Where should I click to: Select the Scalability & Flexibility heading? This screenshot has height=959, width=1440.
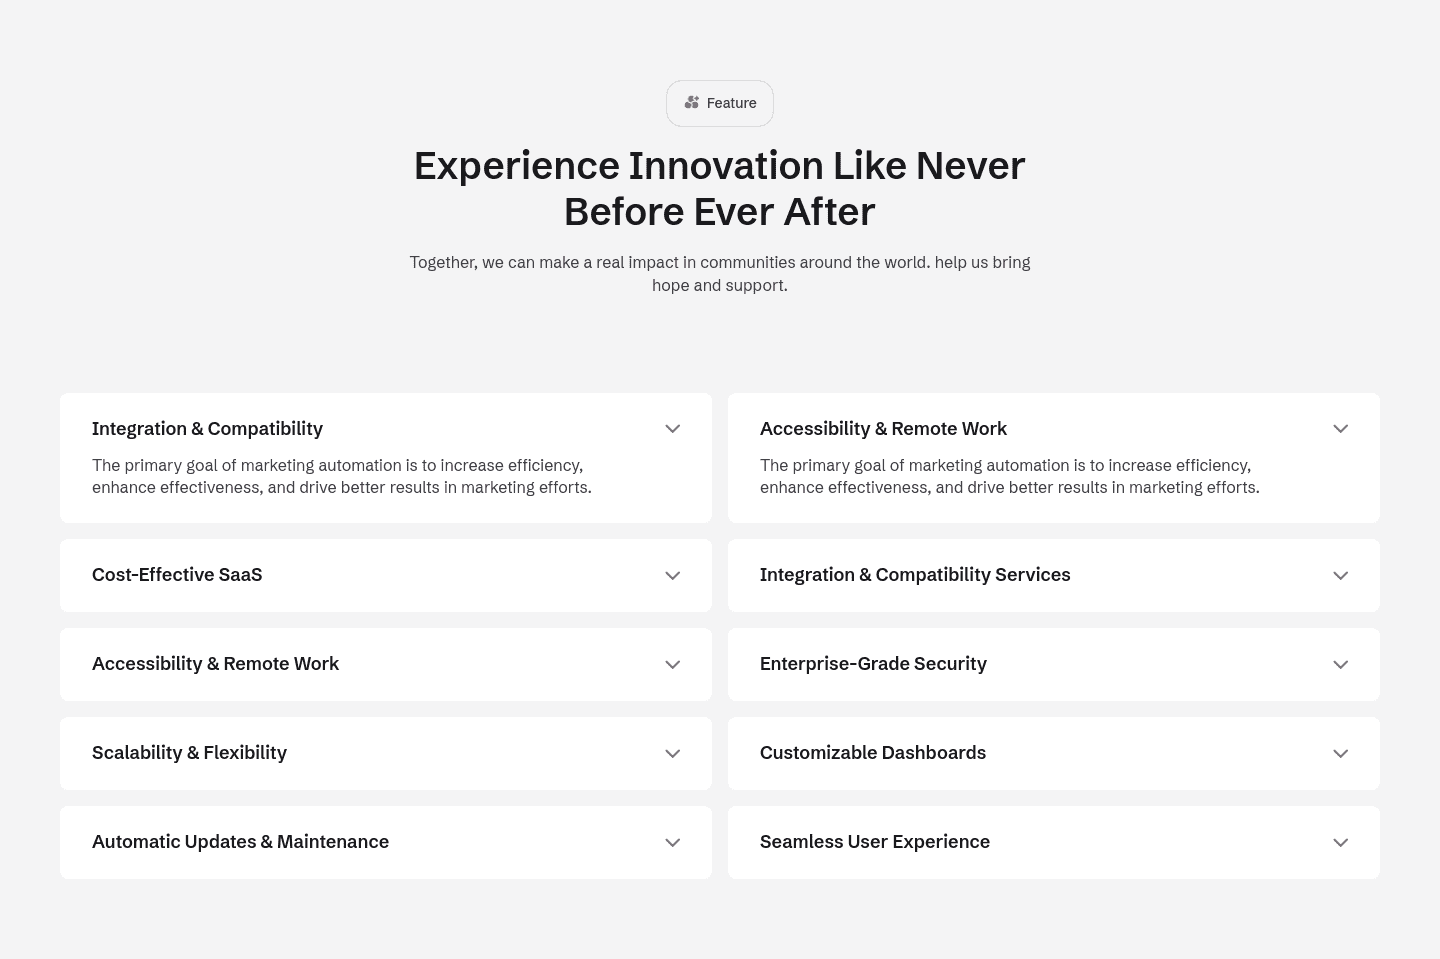coord(189,753)
